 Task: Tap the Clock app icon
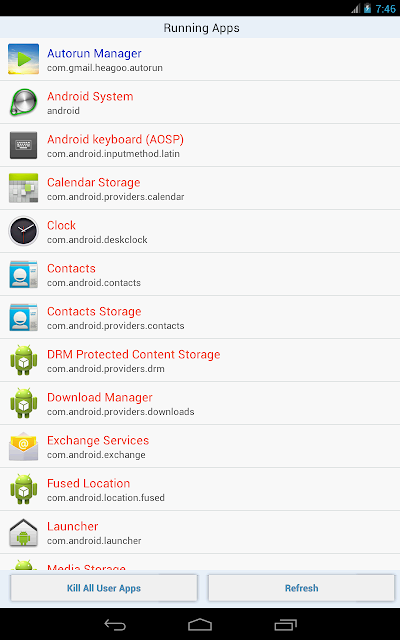tap(23, 231)
